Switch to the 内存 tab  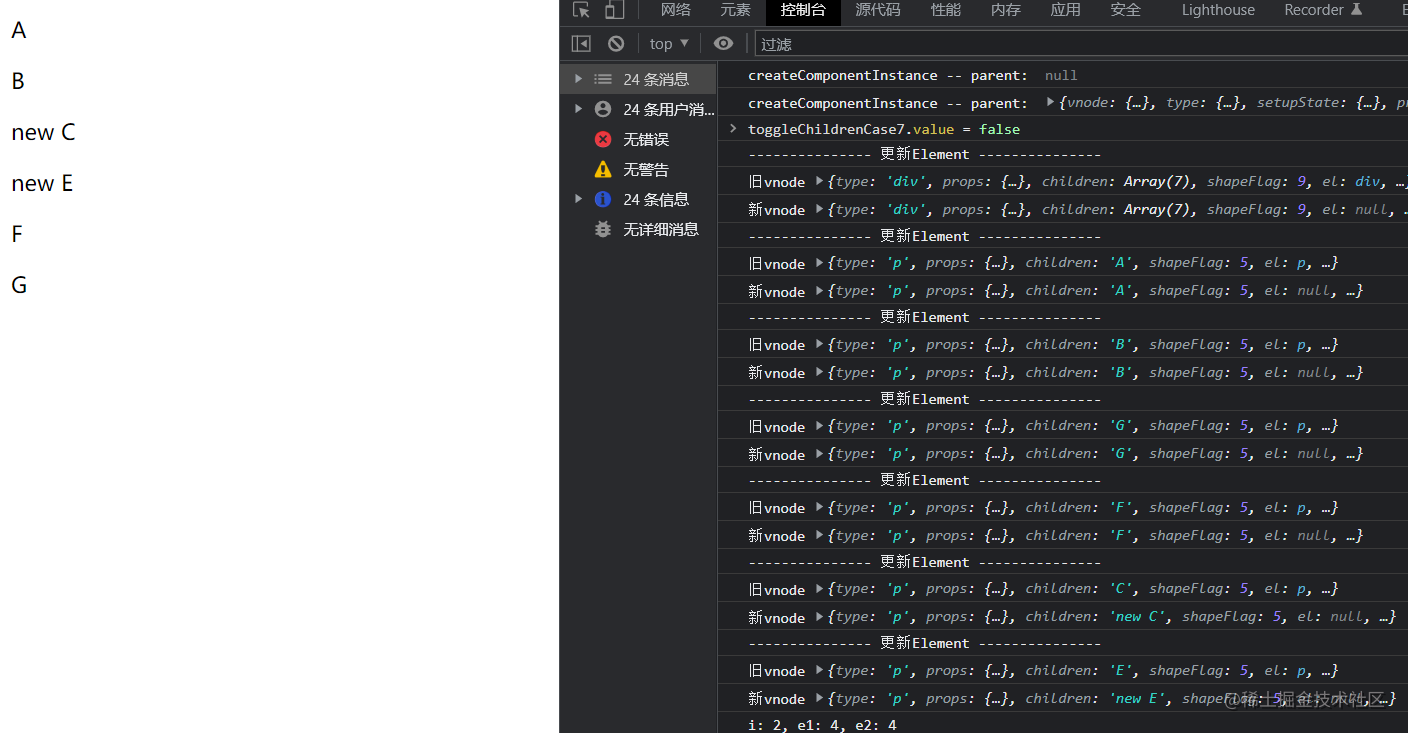(x=1006, y=10)
